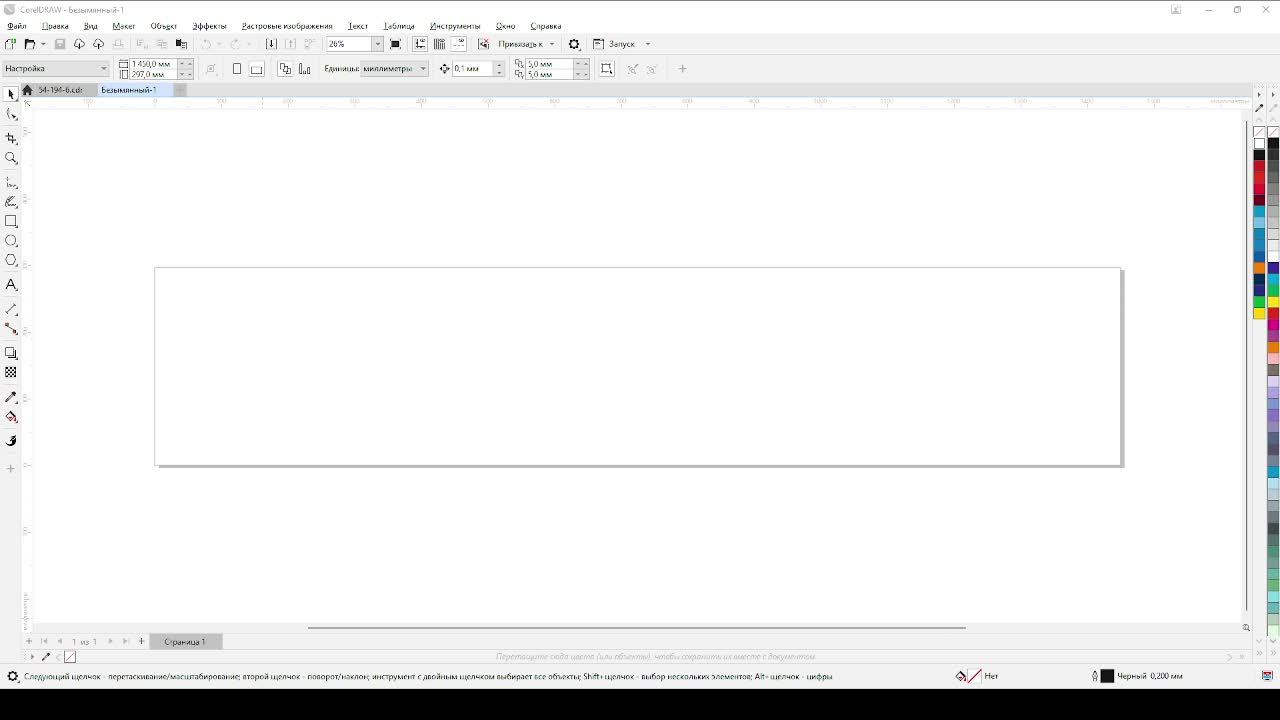
Task: Open the File menu
Action: point(16,26)
